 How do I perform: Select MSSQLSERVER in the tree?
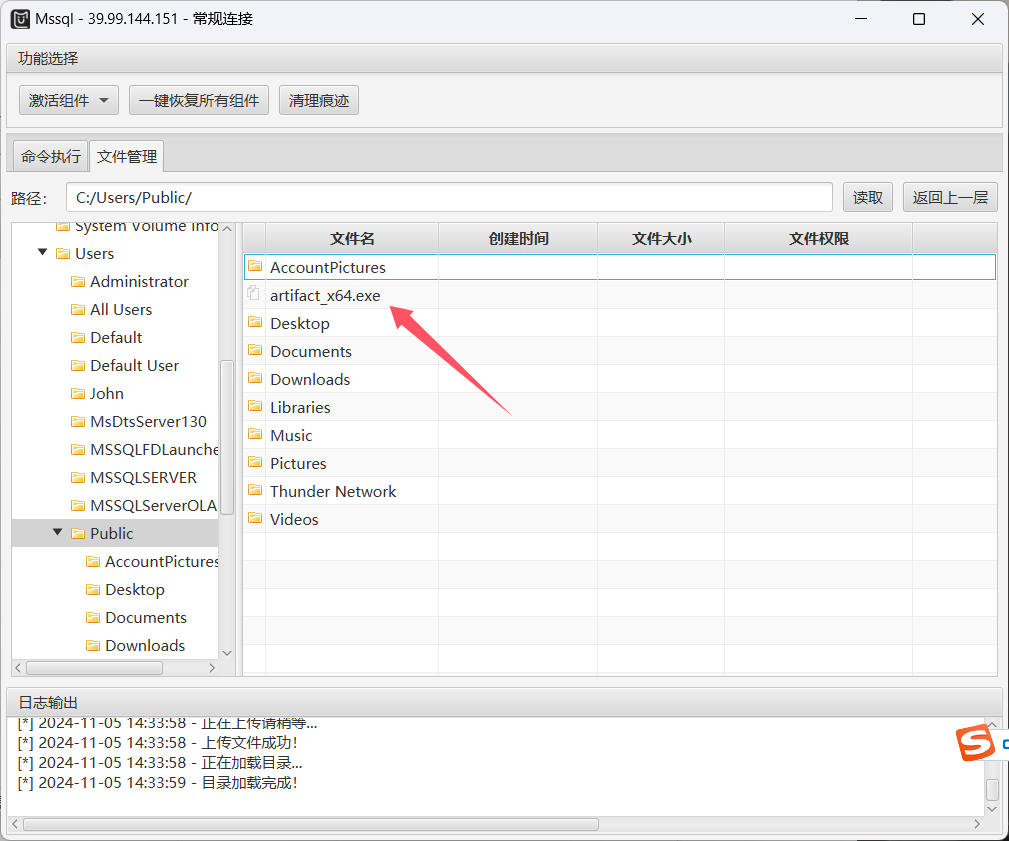pos(143,477)
